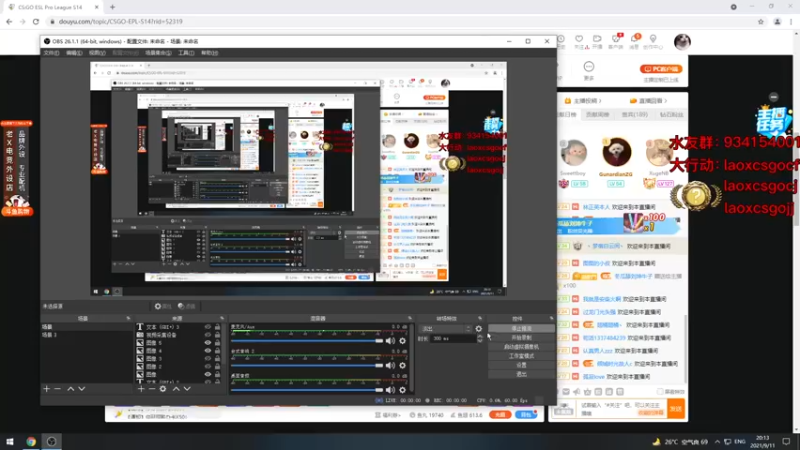
Task: Click the orange 发送 send button
Action: point(676,409)
